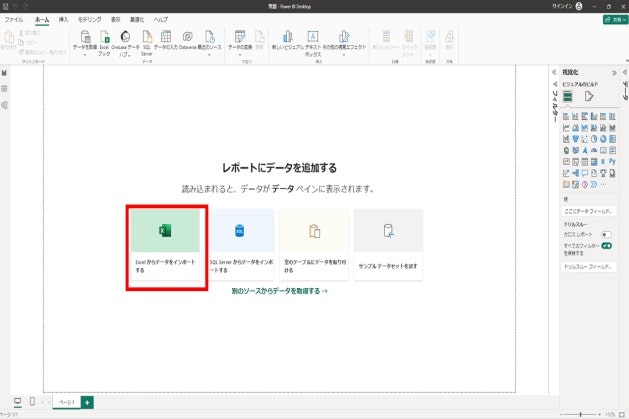
Task: Open the File (ファイル) menu
Action: [x=14, y=19]
